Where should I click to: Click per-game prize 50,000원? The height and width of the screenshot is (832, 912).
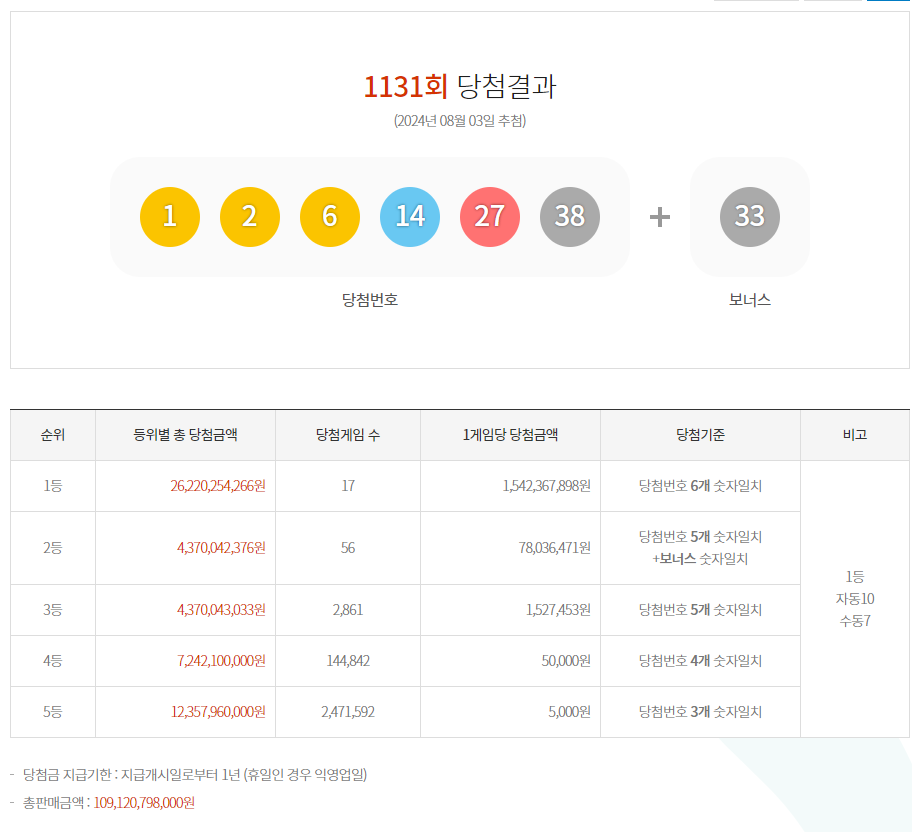point(567,661)
